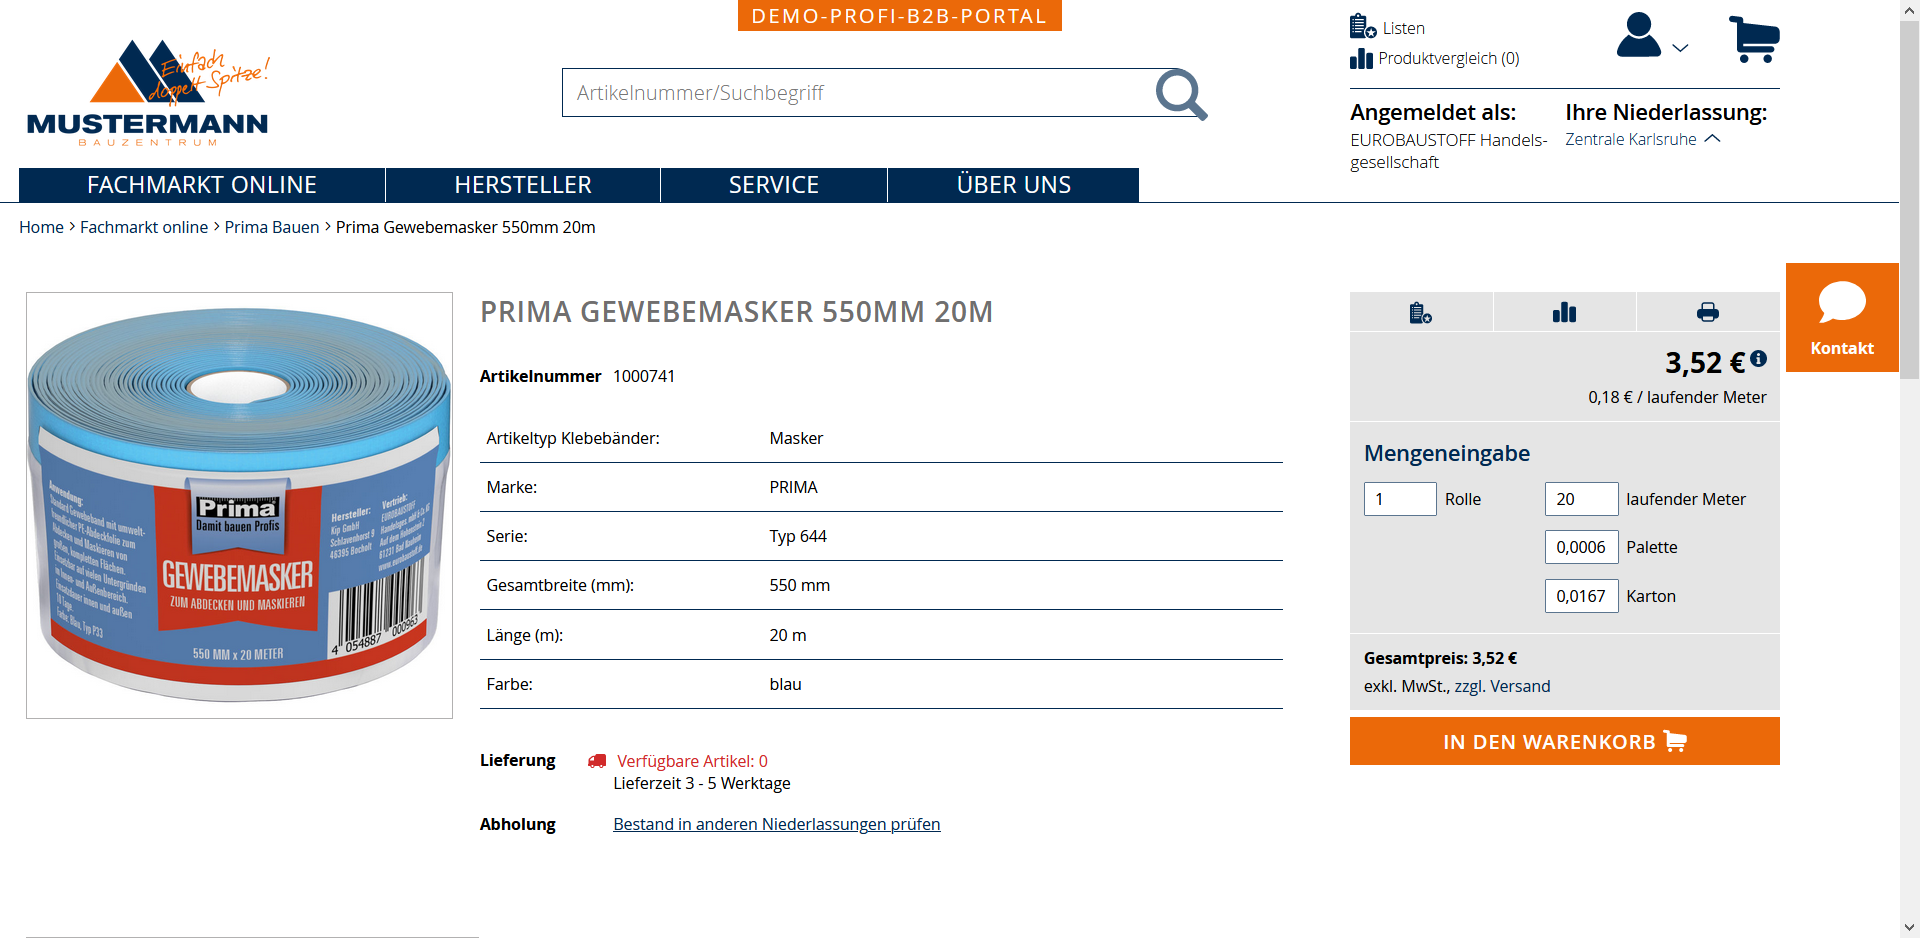Click the article number search field
The height and width of the screenshot is (938, 1920).
tap(860, 93)
